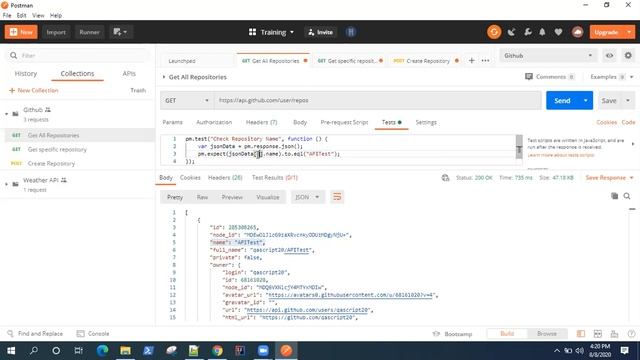Send the request
The height and width of the screenshot is (360, 640).
pos(562,100)
